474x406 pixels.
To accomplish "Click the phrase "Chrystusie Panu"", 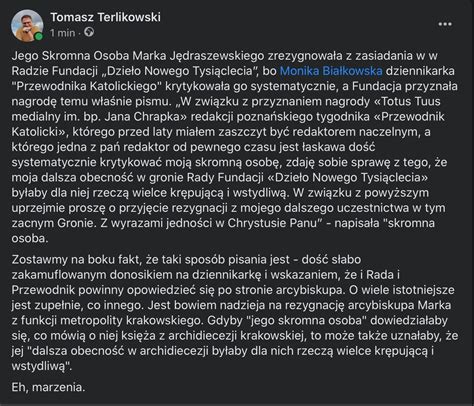I will (x=272, y=223).
